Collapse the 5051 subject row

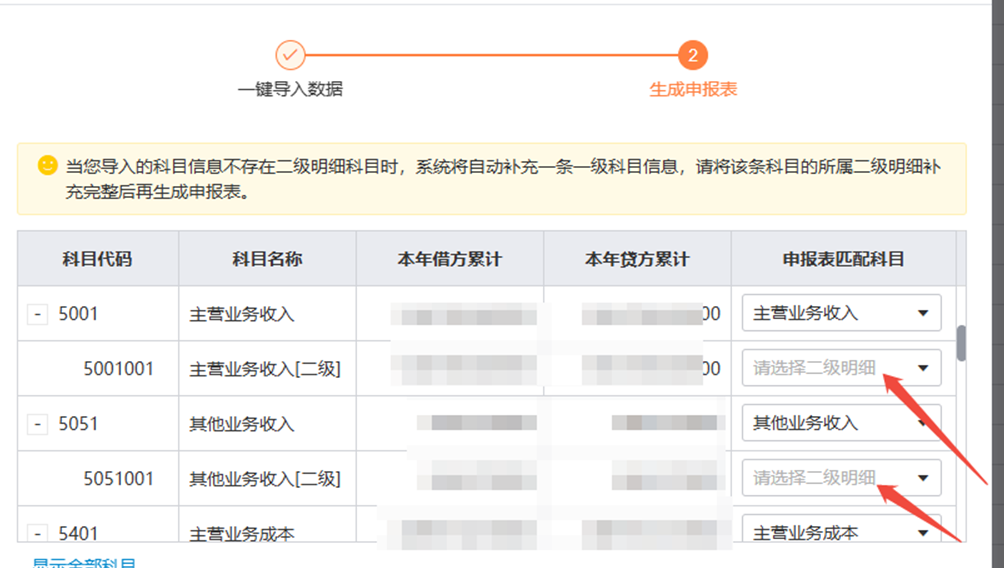pos(37,424)
